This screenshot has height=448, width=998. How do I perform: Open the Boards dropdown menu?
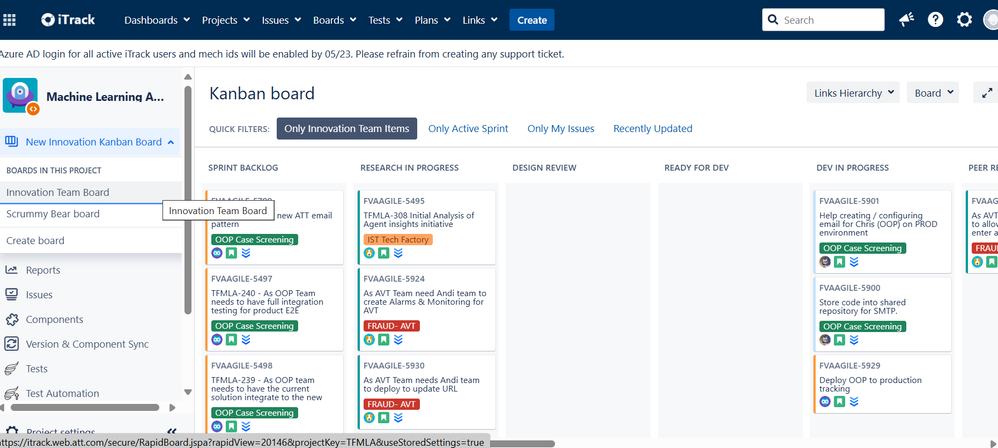pos(335,20)
